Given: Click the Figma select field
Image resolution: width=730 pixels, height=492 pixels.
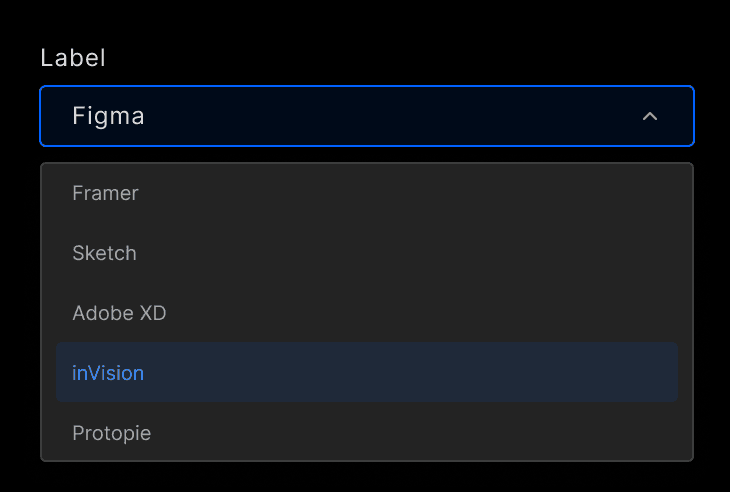Looking at the screenshot, I should click(366, 116).
